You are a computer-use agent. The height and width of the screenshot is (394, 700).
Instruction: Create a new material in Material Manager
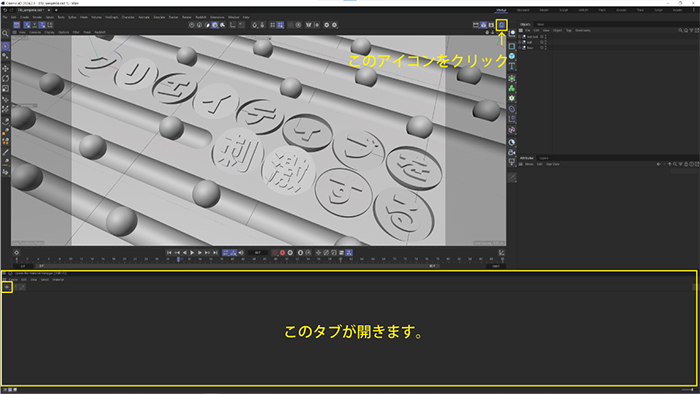coord(7,287)
